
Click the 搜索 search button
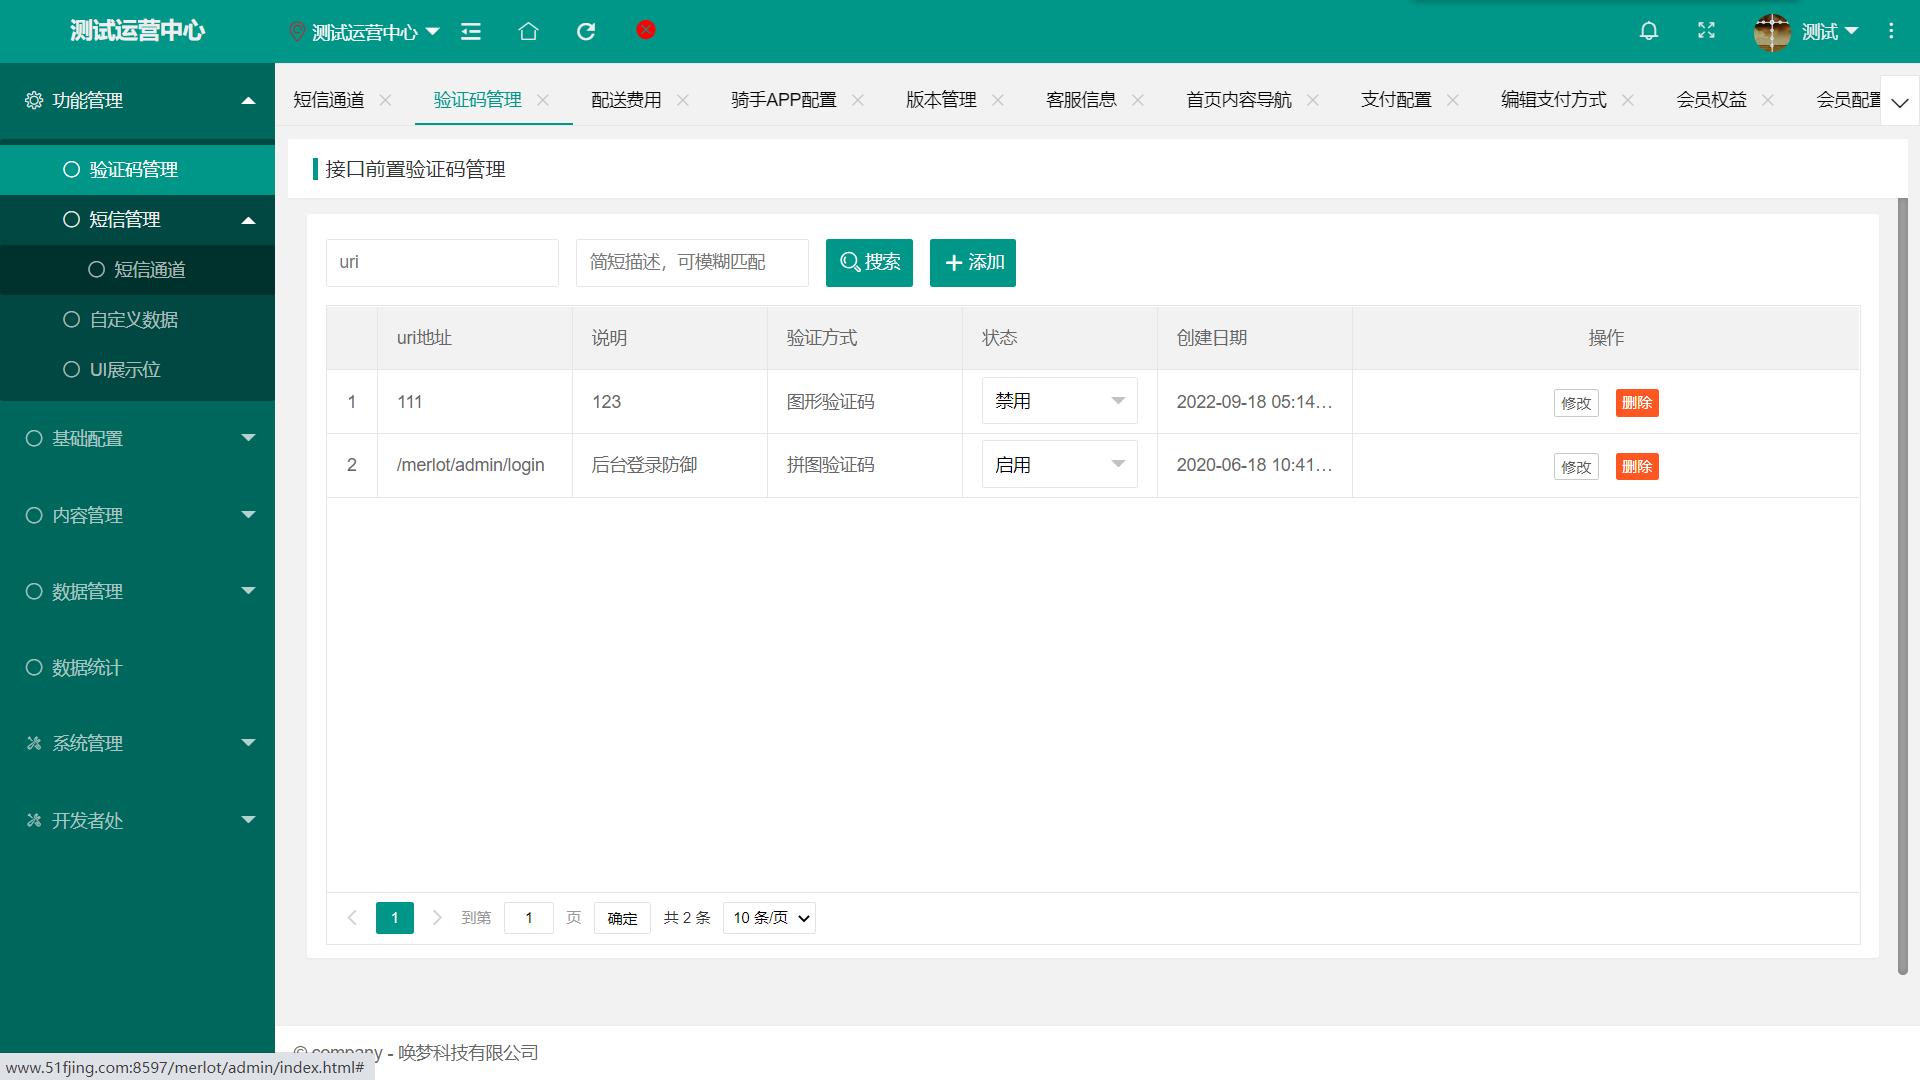click(x=869, y=263)
